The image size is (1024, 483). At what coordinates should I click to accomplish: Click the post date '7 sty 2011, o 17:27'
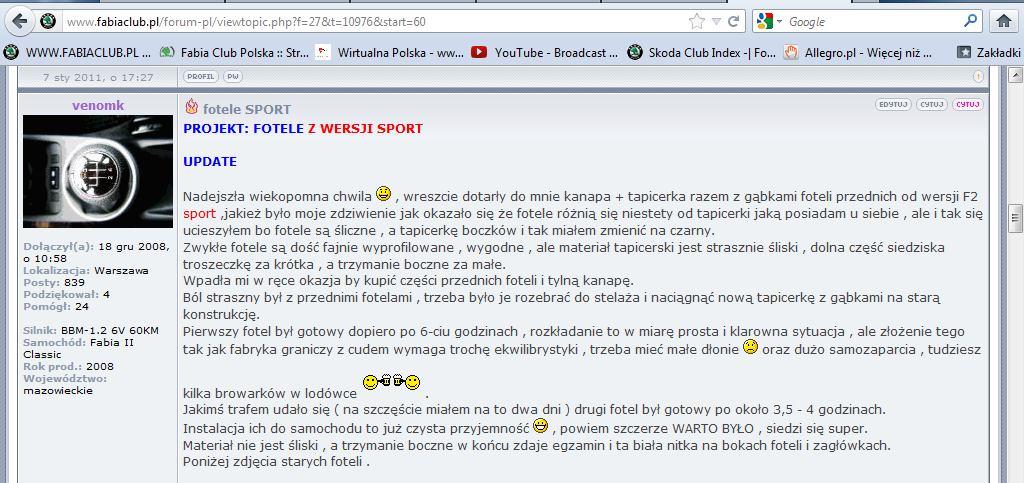(98, 77)
